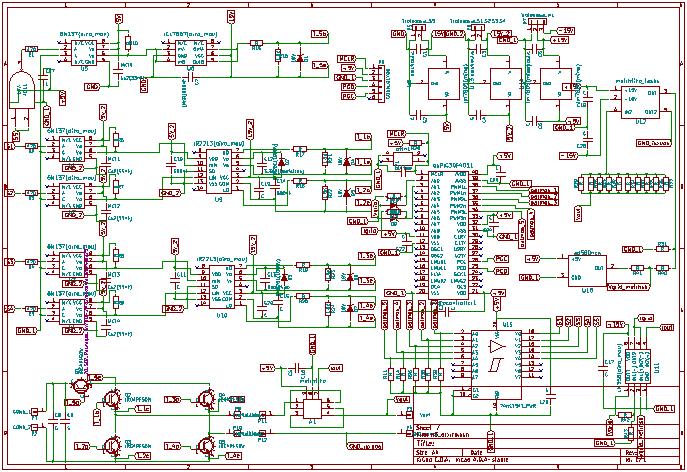687x472 pixels.
Task: Select the U16 ad580 voltage reference block
Action: 587,271
